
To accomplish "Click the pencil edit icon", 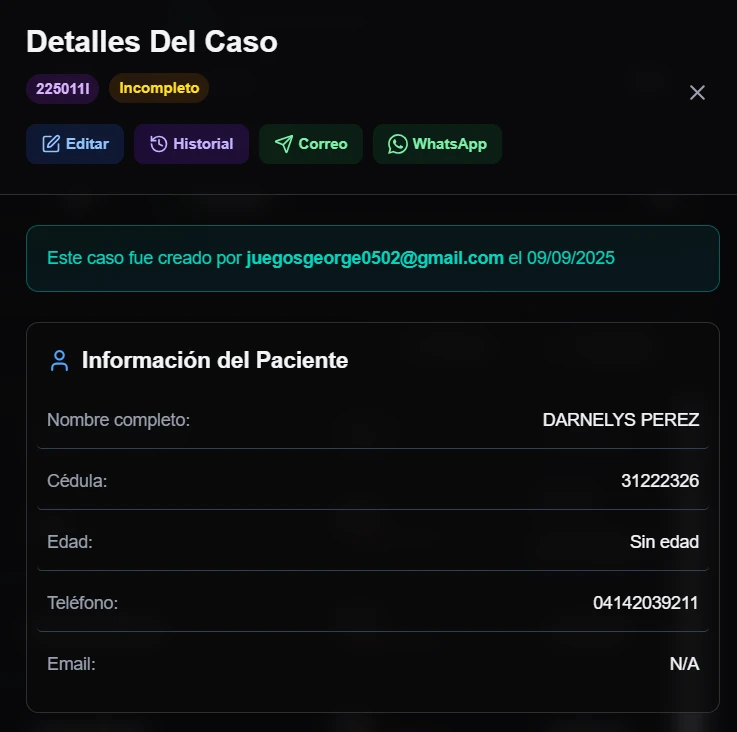I will click(51, 144).
